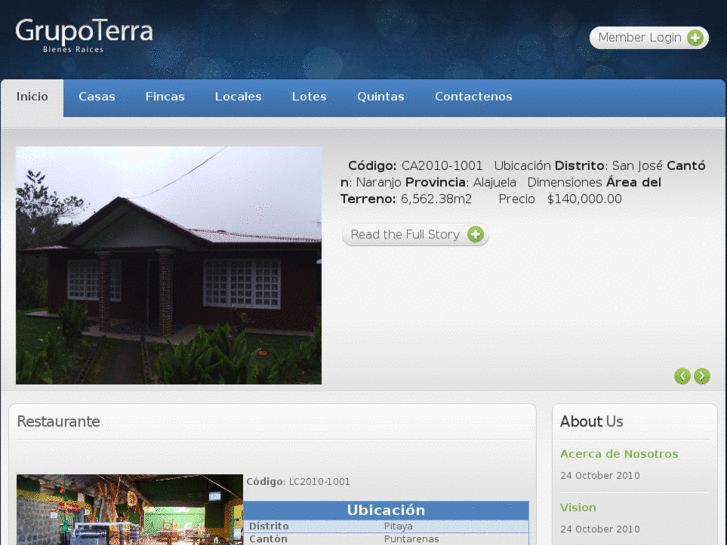Open the Member Login button
This screenshot has height=545, width=727.
click(649, 38)
